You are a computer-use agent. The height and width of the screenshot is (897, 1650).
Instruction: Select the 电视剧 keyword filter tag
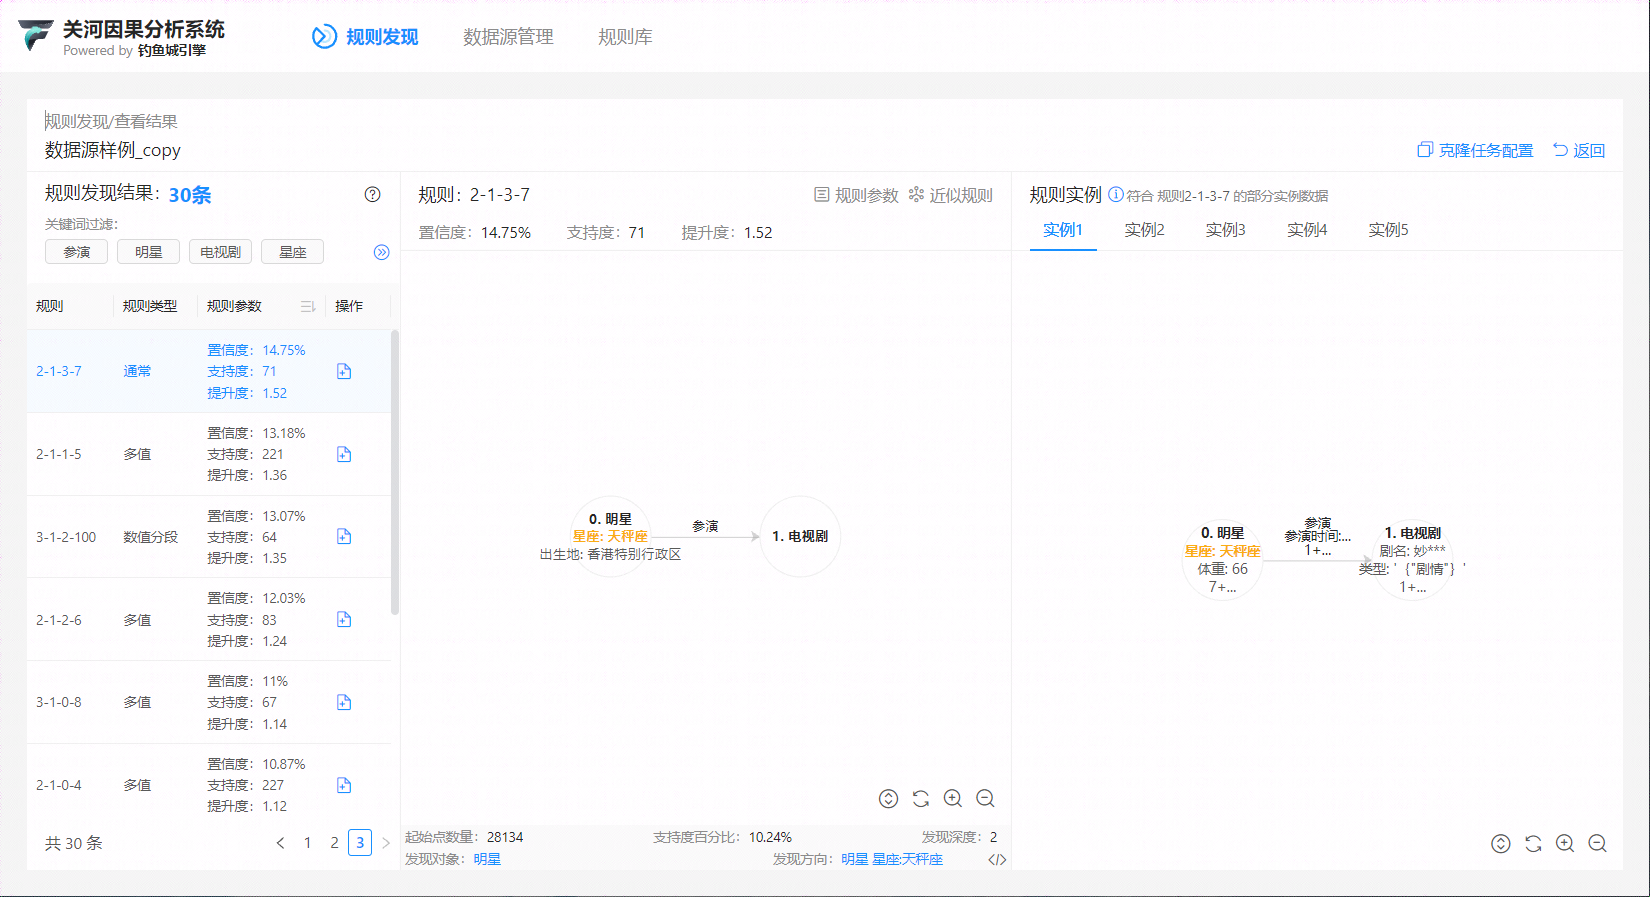(220, 252)
